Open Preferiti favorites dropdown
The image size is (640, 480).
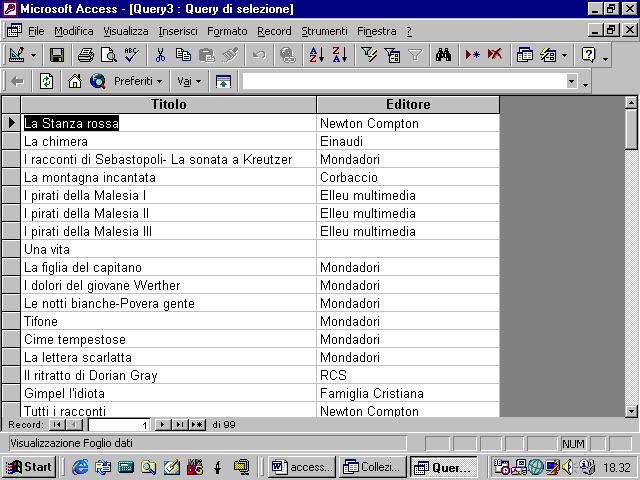(138, 81)
